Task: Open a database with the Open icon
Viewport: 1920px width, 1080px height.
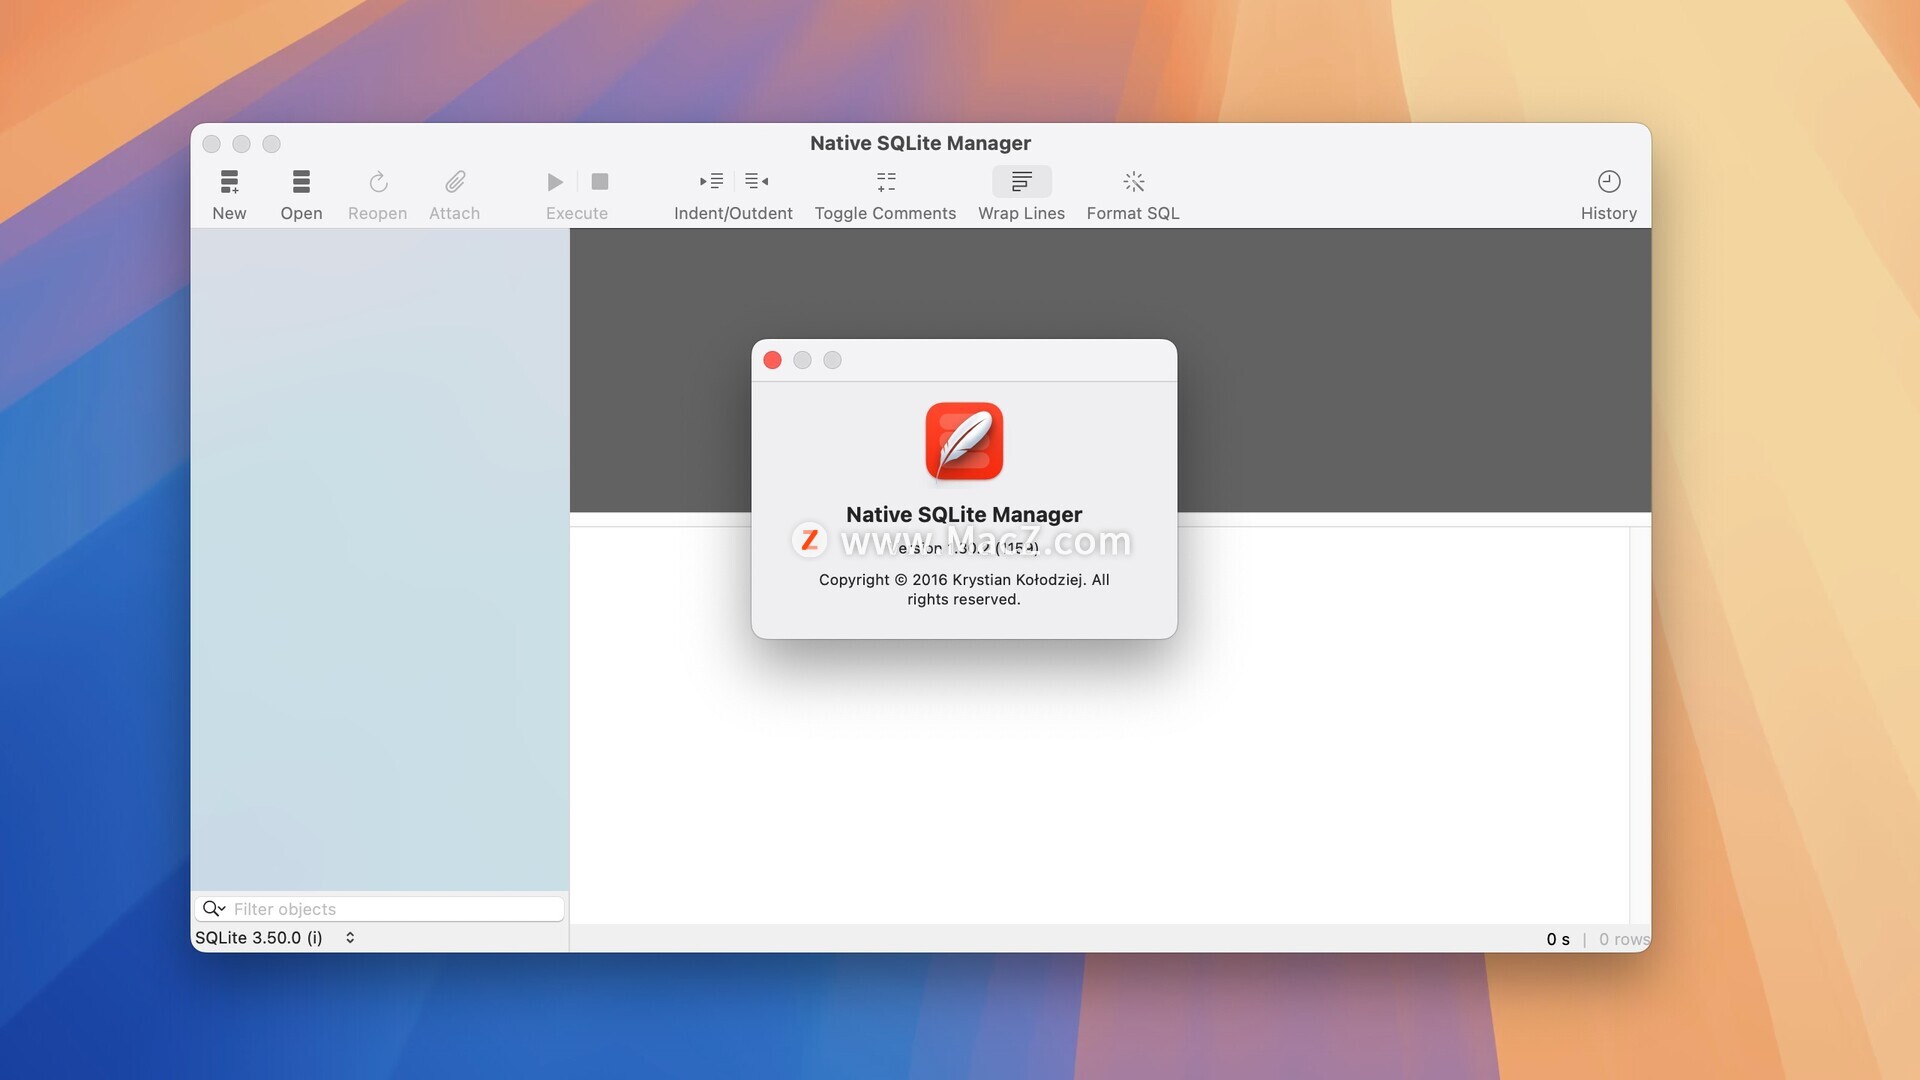Action: [301, 182]
